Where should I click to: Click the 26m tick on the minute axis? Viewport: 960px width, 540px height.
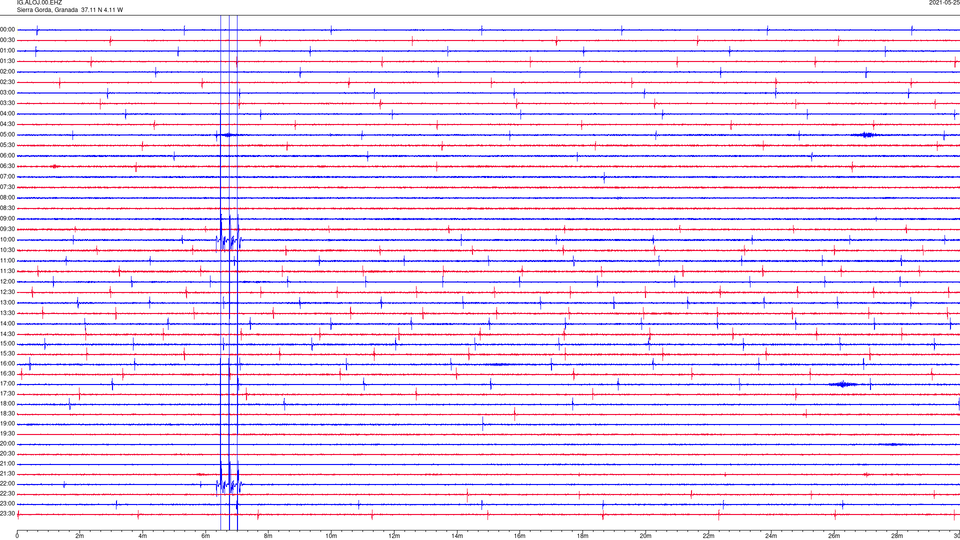click(834, 536)
